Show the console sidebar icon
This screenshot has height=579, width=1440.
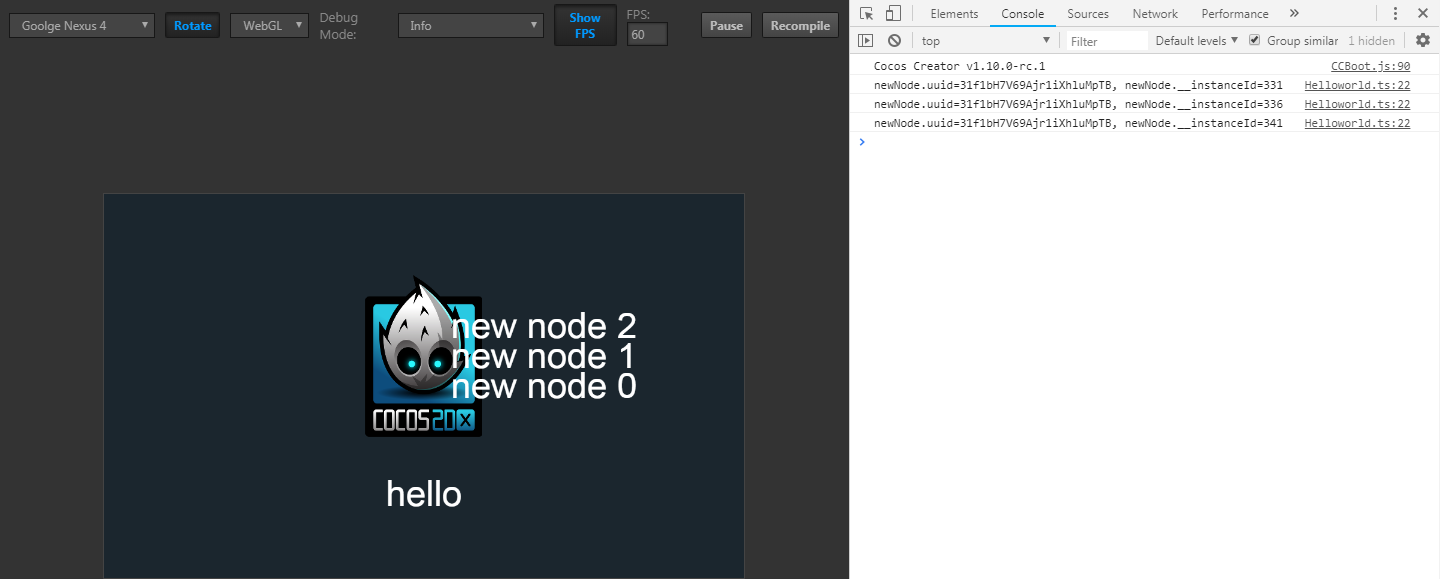pos(866,40)
